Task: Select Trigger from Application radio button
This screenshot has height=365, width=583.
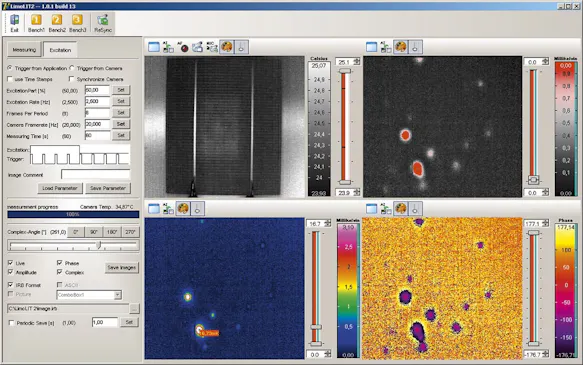Action: (x=10, y=68)
